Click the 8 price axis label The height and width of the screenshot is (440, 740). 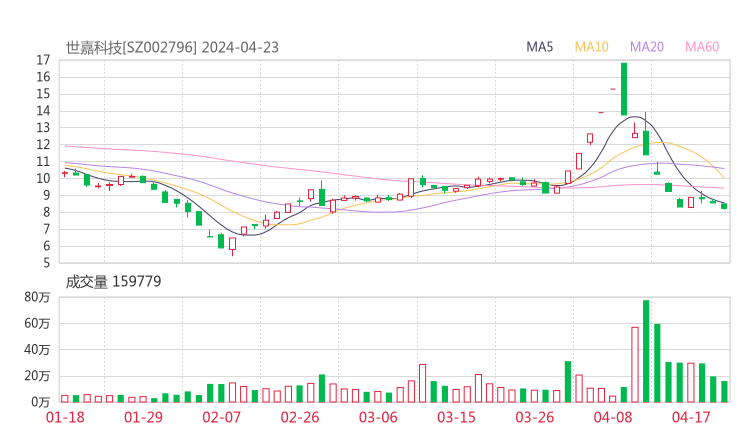click(x=46, y=212)
